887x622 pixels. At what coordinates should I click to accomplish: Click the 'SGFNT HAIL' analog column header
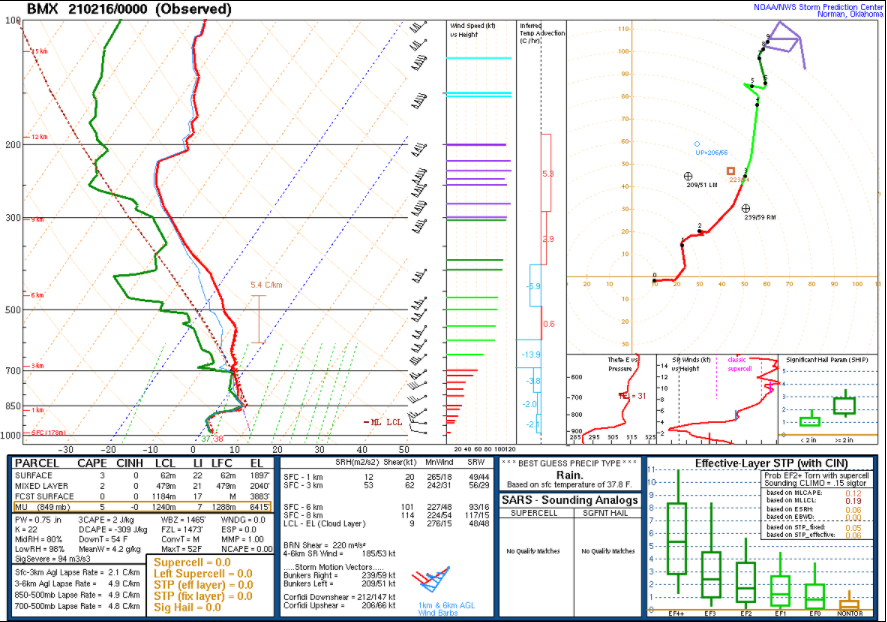point(605,513)
